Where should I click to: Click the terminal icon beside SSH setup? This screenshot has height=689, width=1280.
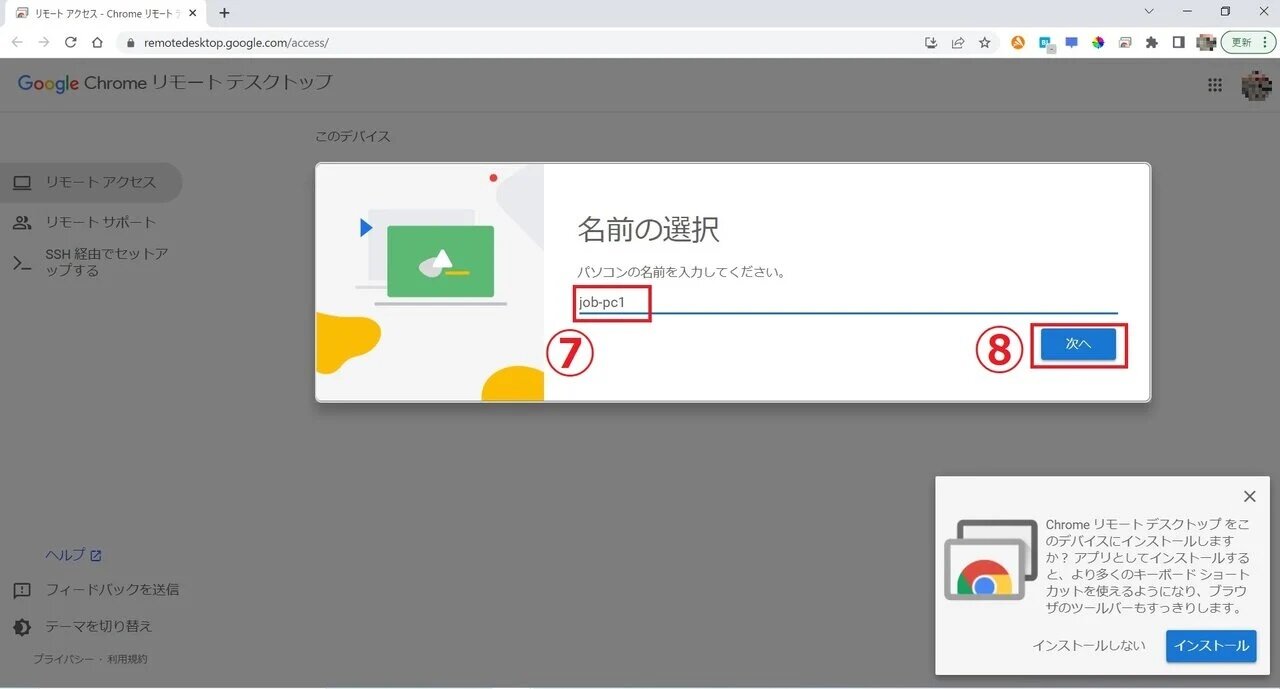[x=21, y=262]
